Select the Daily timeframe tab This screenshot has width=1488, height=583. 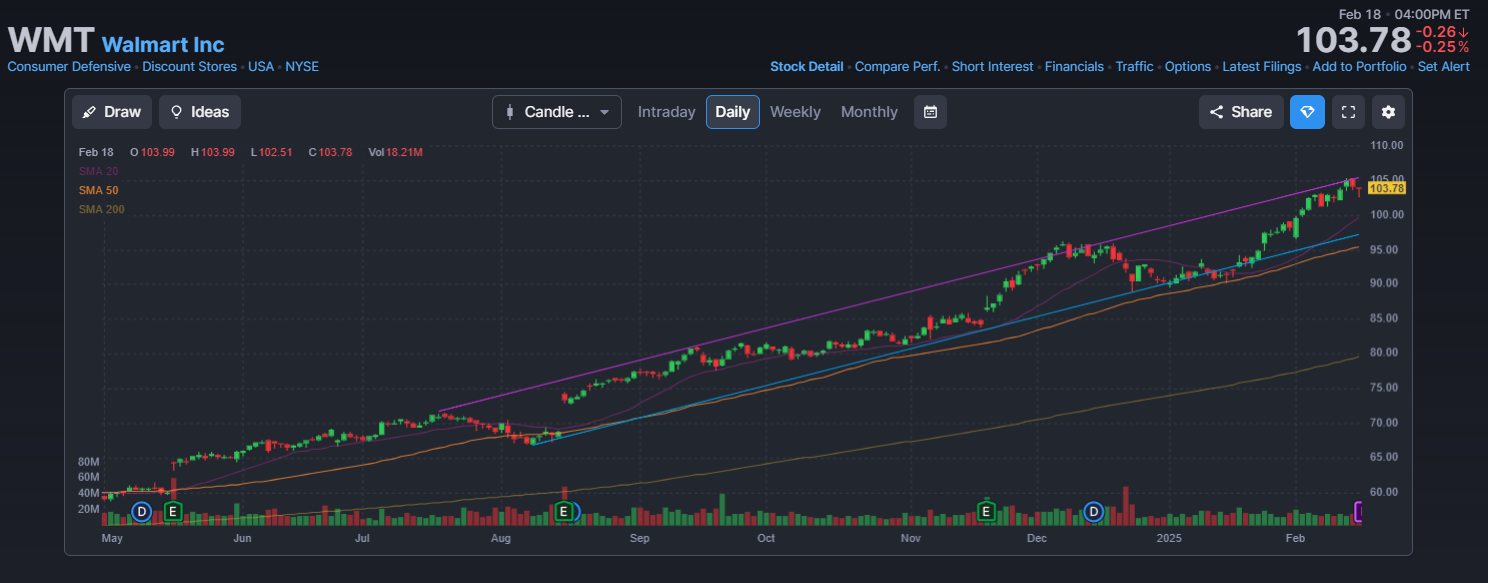point(733,112)
